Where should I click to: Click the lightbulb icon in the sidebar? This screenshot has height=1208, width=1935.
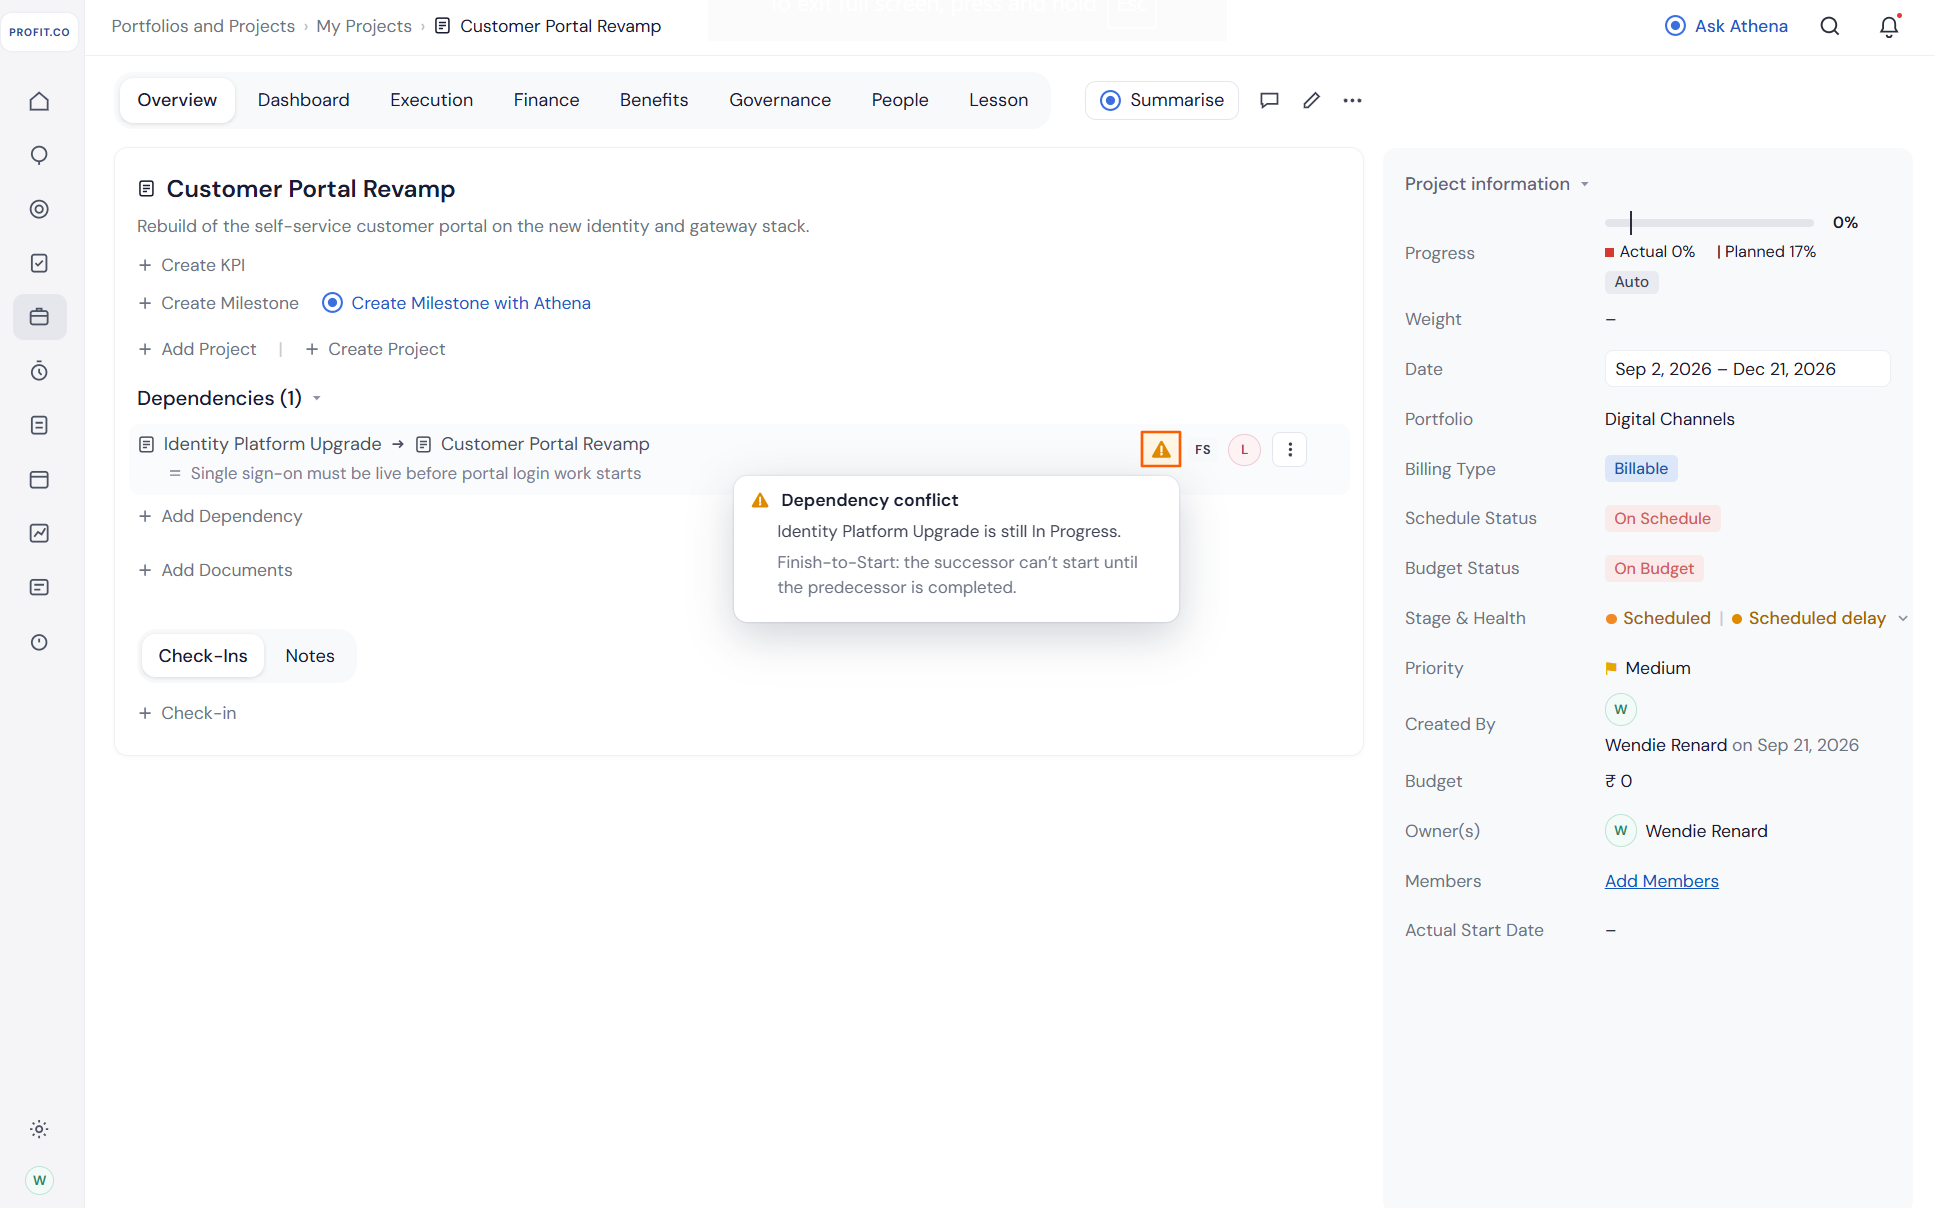point(39,155)
